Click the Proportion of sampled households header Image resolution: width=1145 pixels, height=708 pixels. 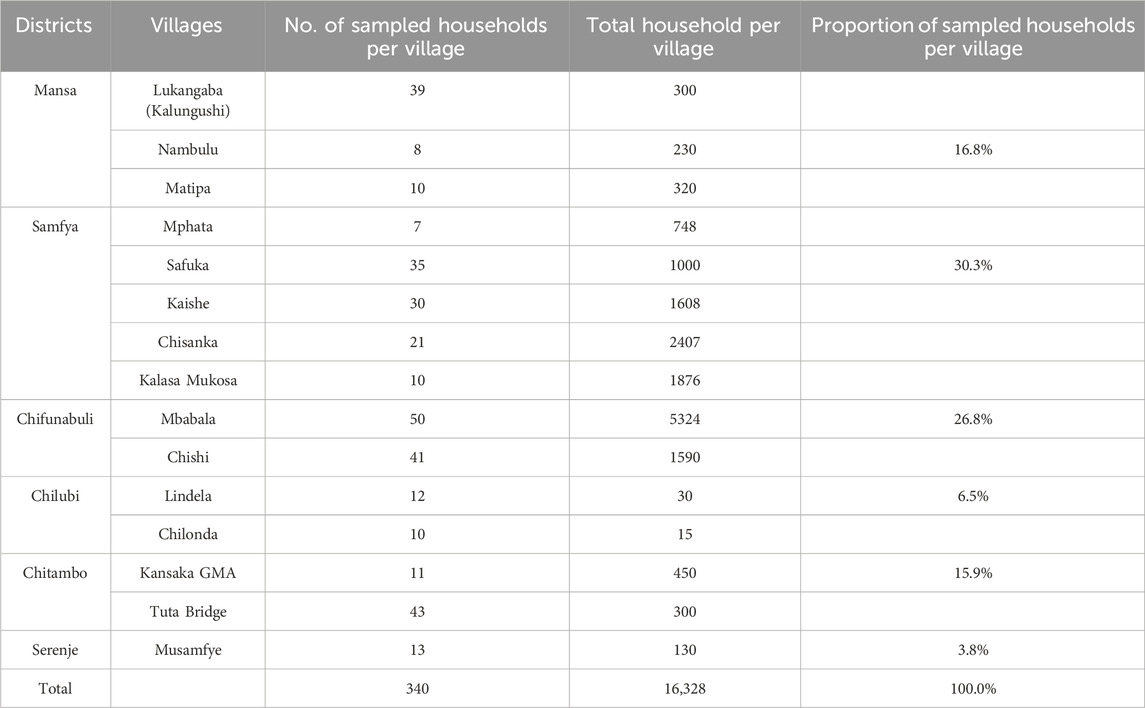[972, 36]
